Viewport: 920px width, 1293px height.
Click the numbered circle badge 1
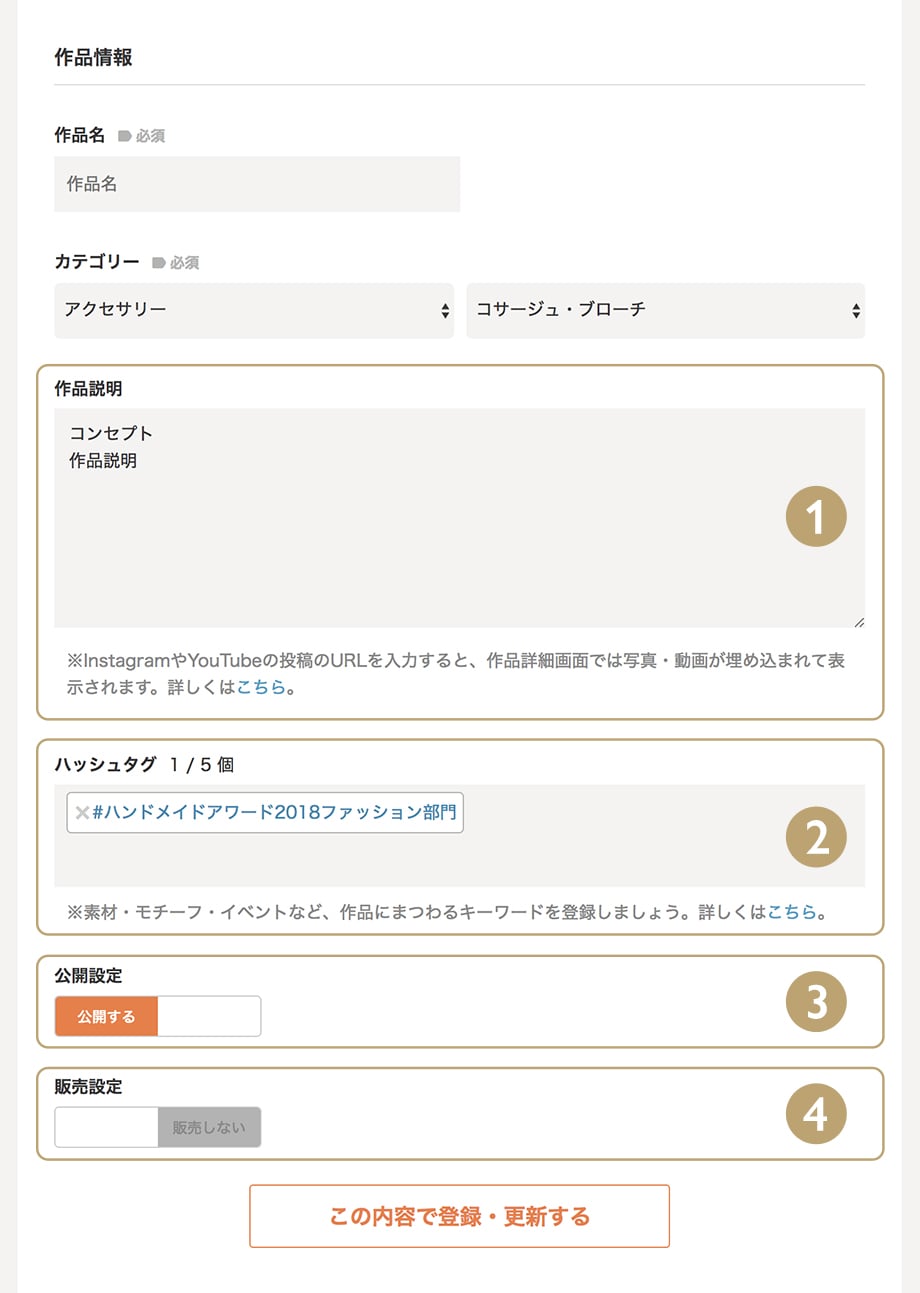(x=816, y=517)
